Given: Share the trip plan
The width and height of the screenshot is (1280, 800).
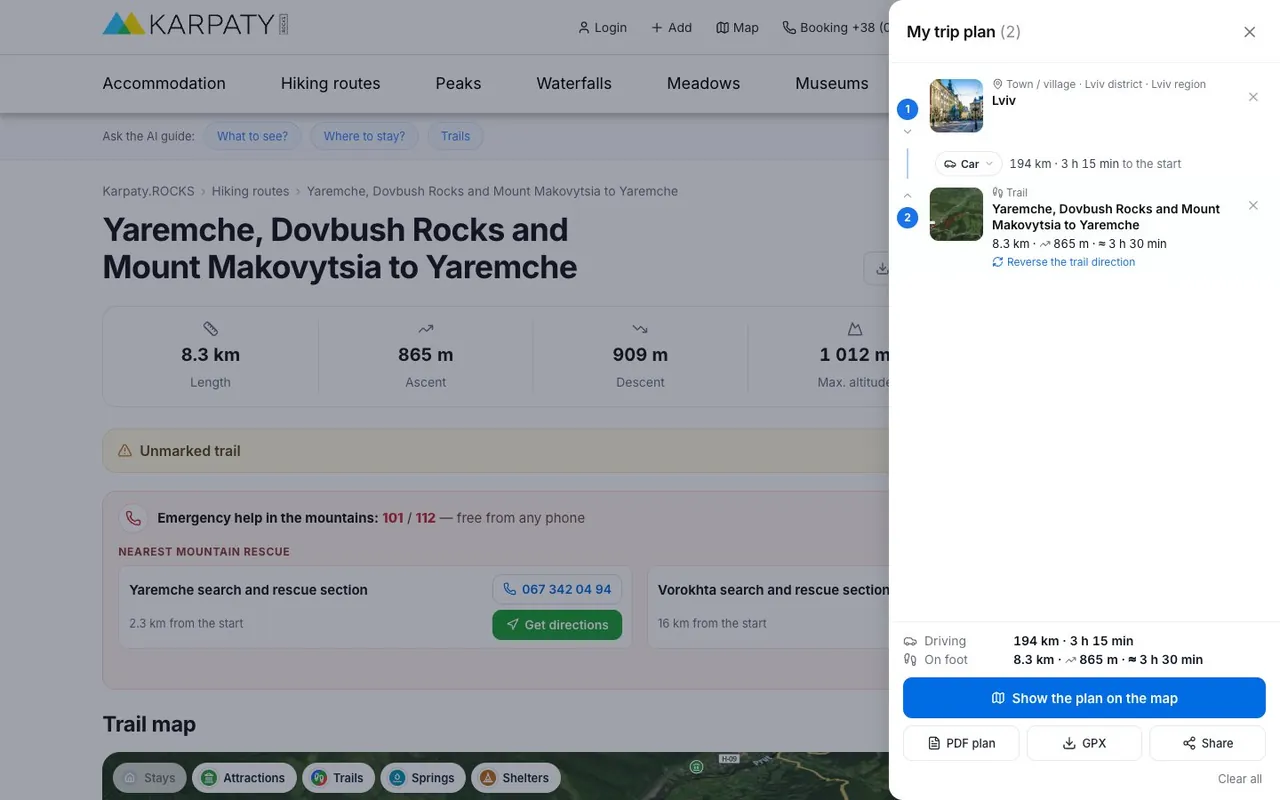Looking at the screenshot, I should (1207, 743).
